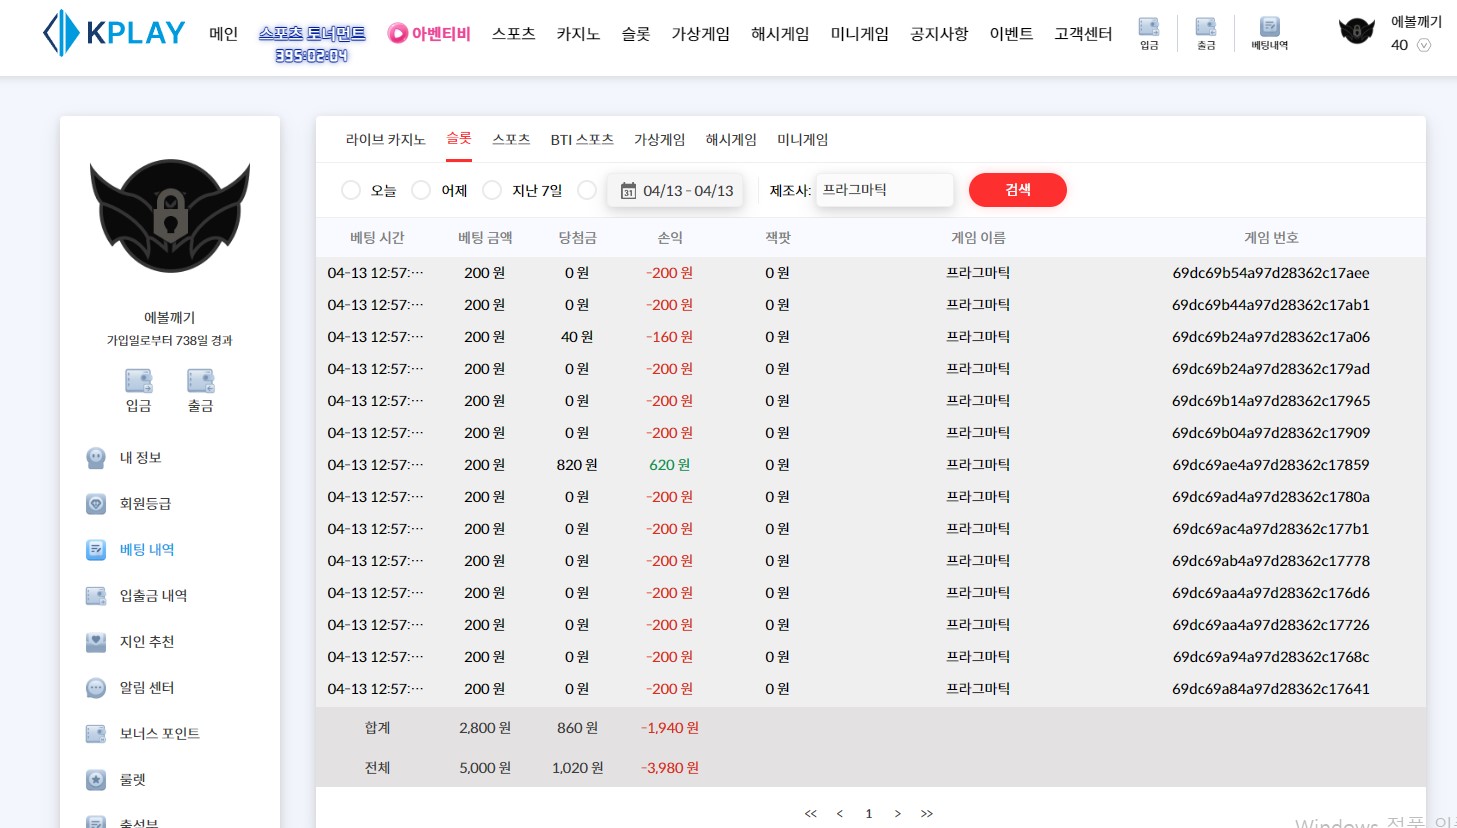Screen dimensions: 1457x828
Task: Open the 룰렛 roulette sidebar item
Action: coord(132,780)
